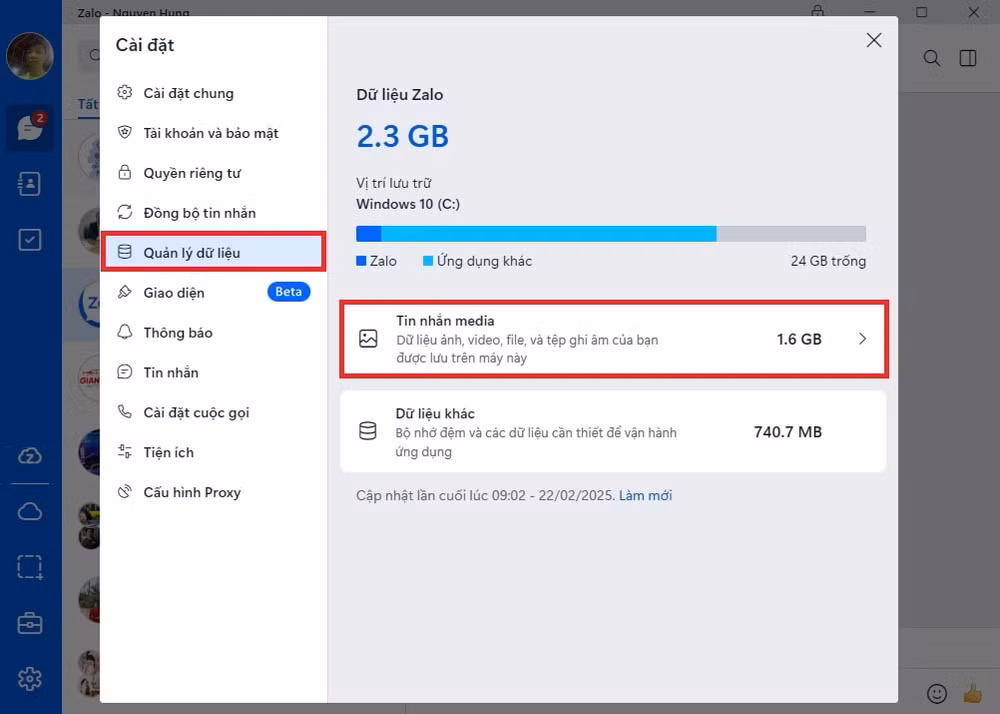Click the Làm mới refresh link

pos(645,496)
